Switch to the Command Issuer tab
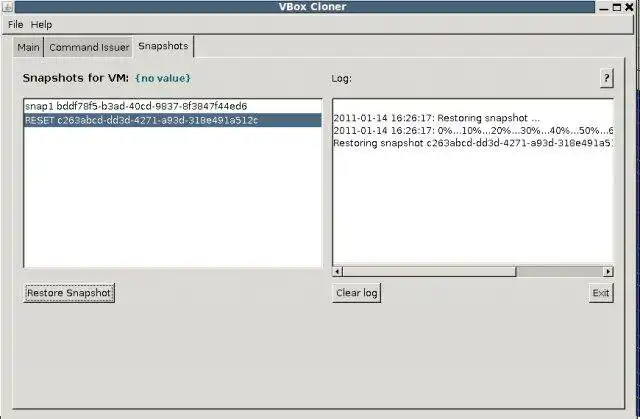The height and width of the screenshot is (419, 640). tap(89, 47)
